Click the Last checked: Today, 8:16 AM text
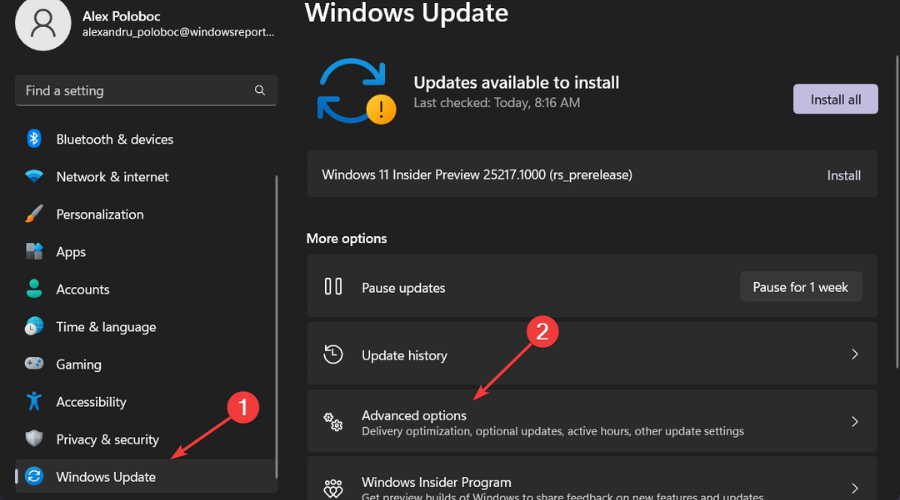Screen dimensions: 900x500 coord(497,103)
